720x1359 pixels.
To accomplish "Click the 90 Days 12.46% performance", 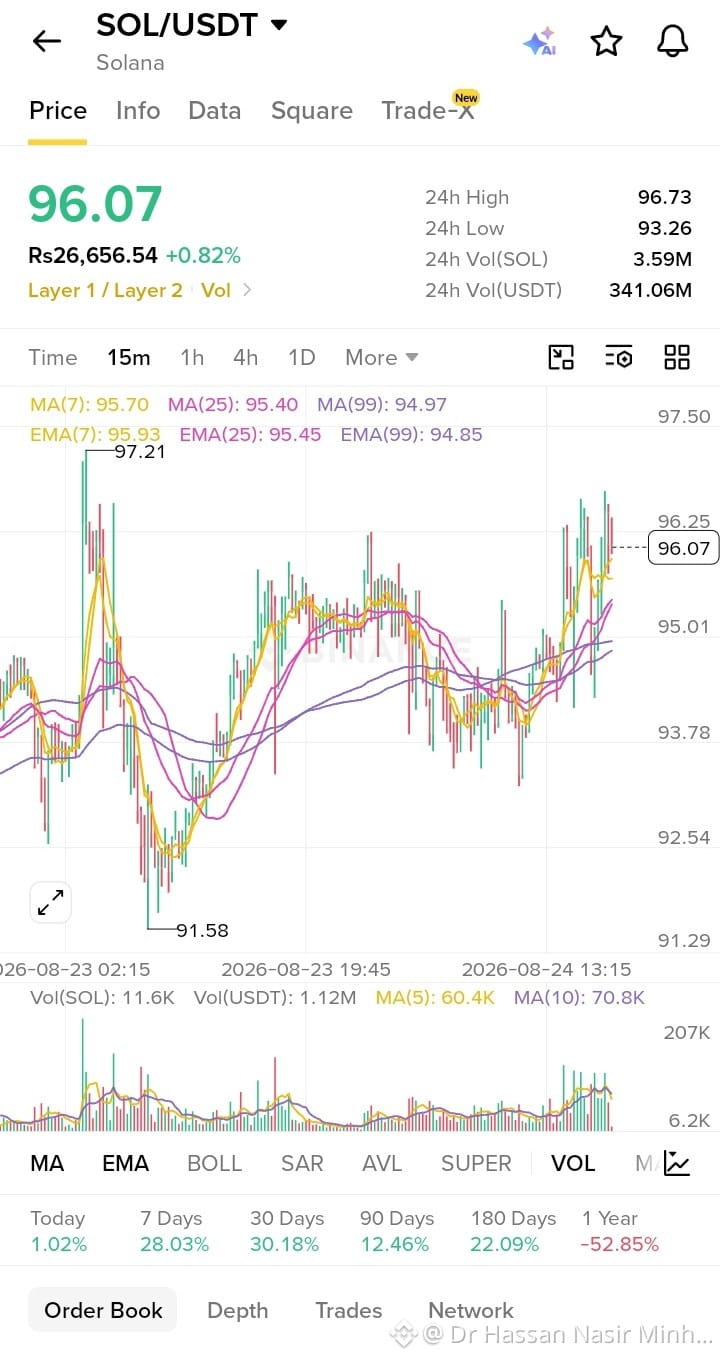I will 396,1231.
